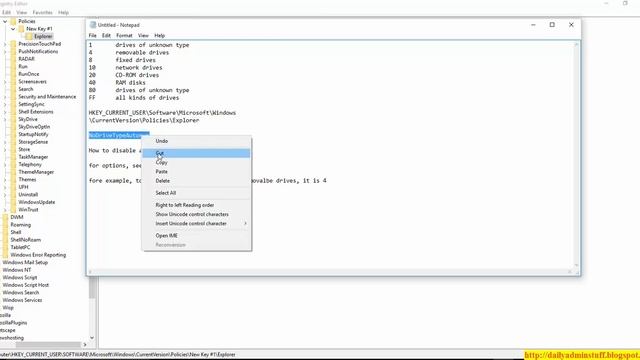The width and height of the screenshot is (640, 360).
Task: Click the Run key folder icon
Action: coord(13,67)
